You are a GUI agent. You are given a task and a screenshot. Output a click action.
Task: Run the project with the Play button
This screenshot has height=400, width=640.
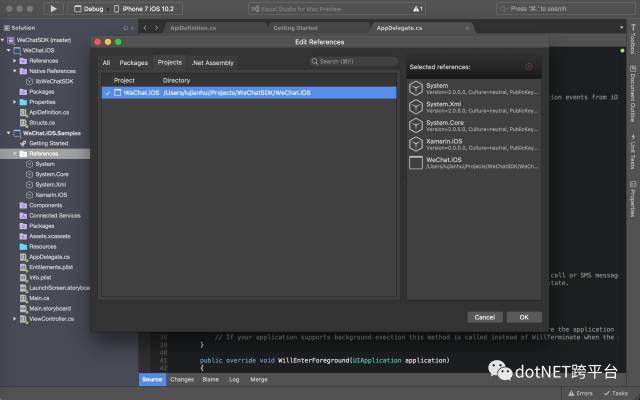pos(53,9)
